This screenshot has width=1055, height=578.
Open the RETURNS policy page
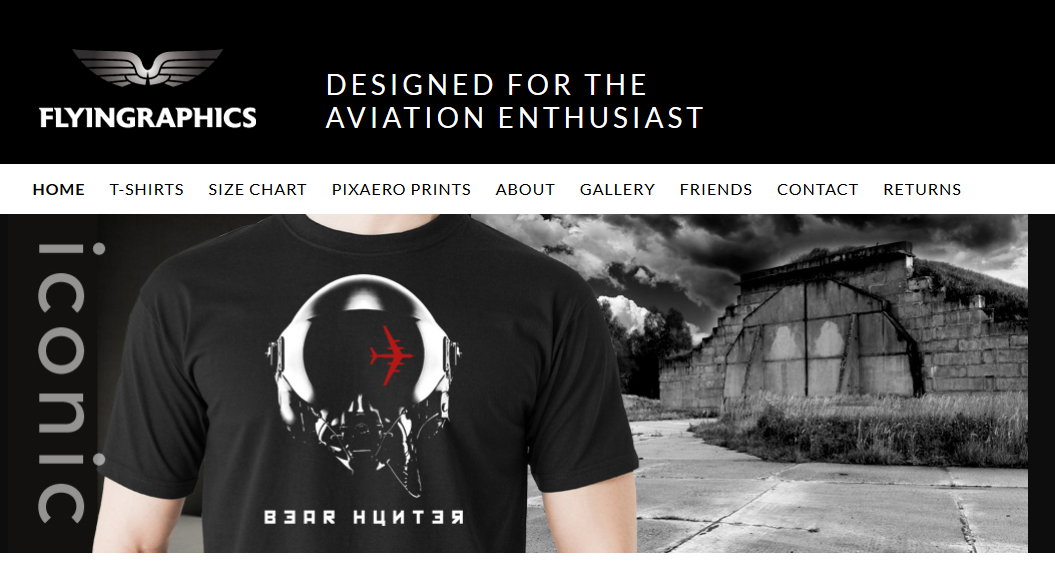click(x=922, y=190)
